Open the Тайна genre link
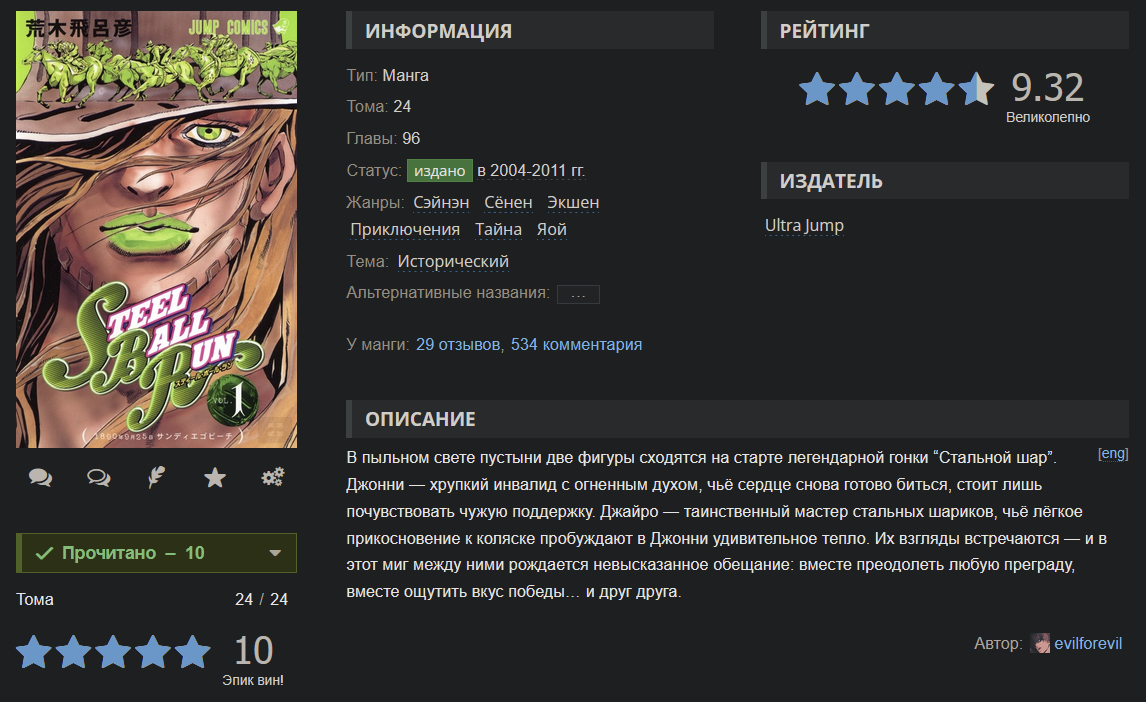 498,229
